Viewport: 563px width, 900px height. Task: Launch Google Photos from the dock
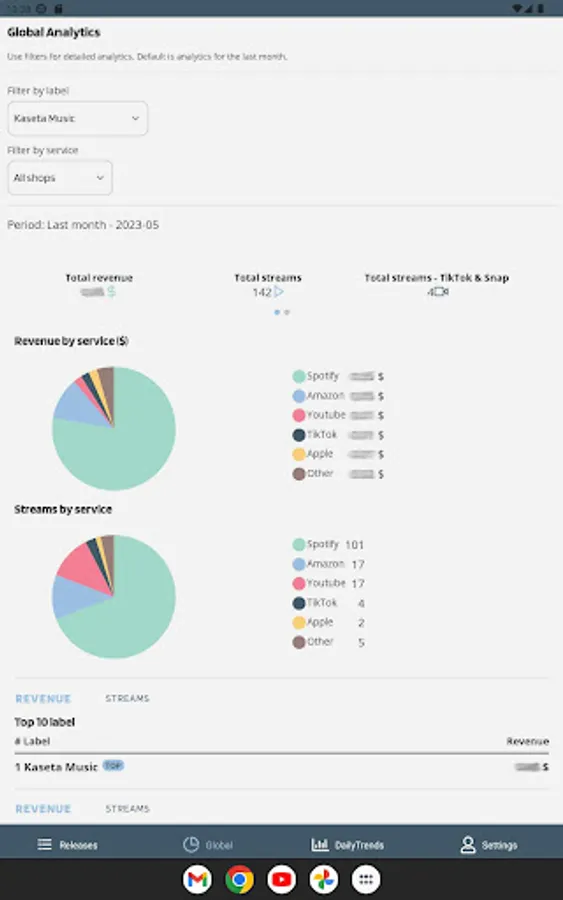[324, 879]
